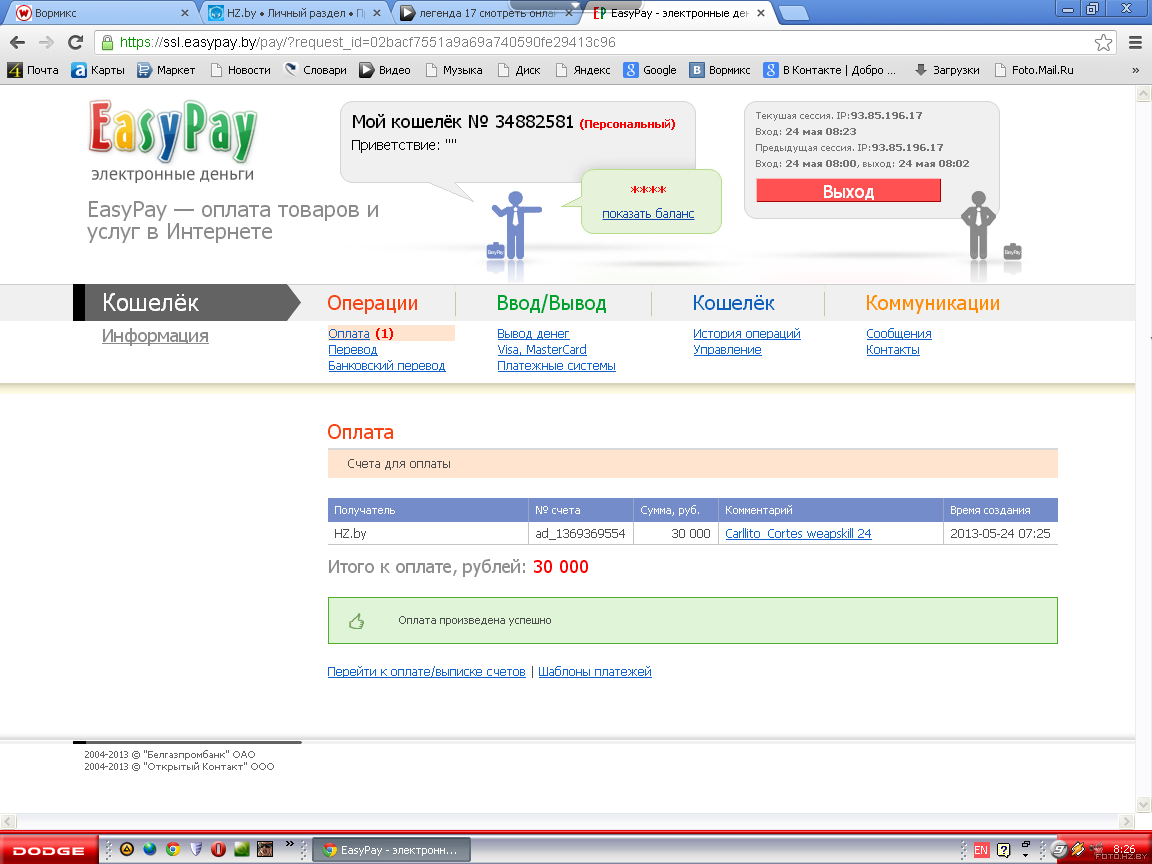This screenshot has height=864, width=1152.
Task: Launch Chrome from the quick launch bar
Action: click(173, 849)
